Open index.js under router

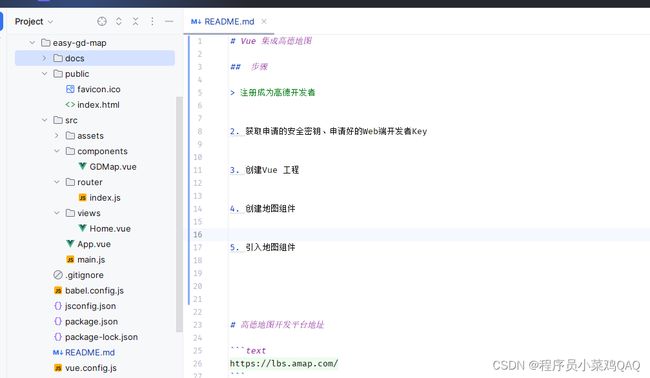(105, 198)
